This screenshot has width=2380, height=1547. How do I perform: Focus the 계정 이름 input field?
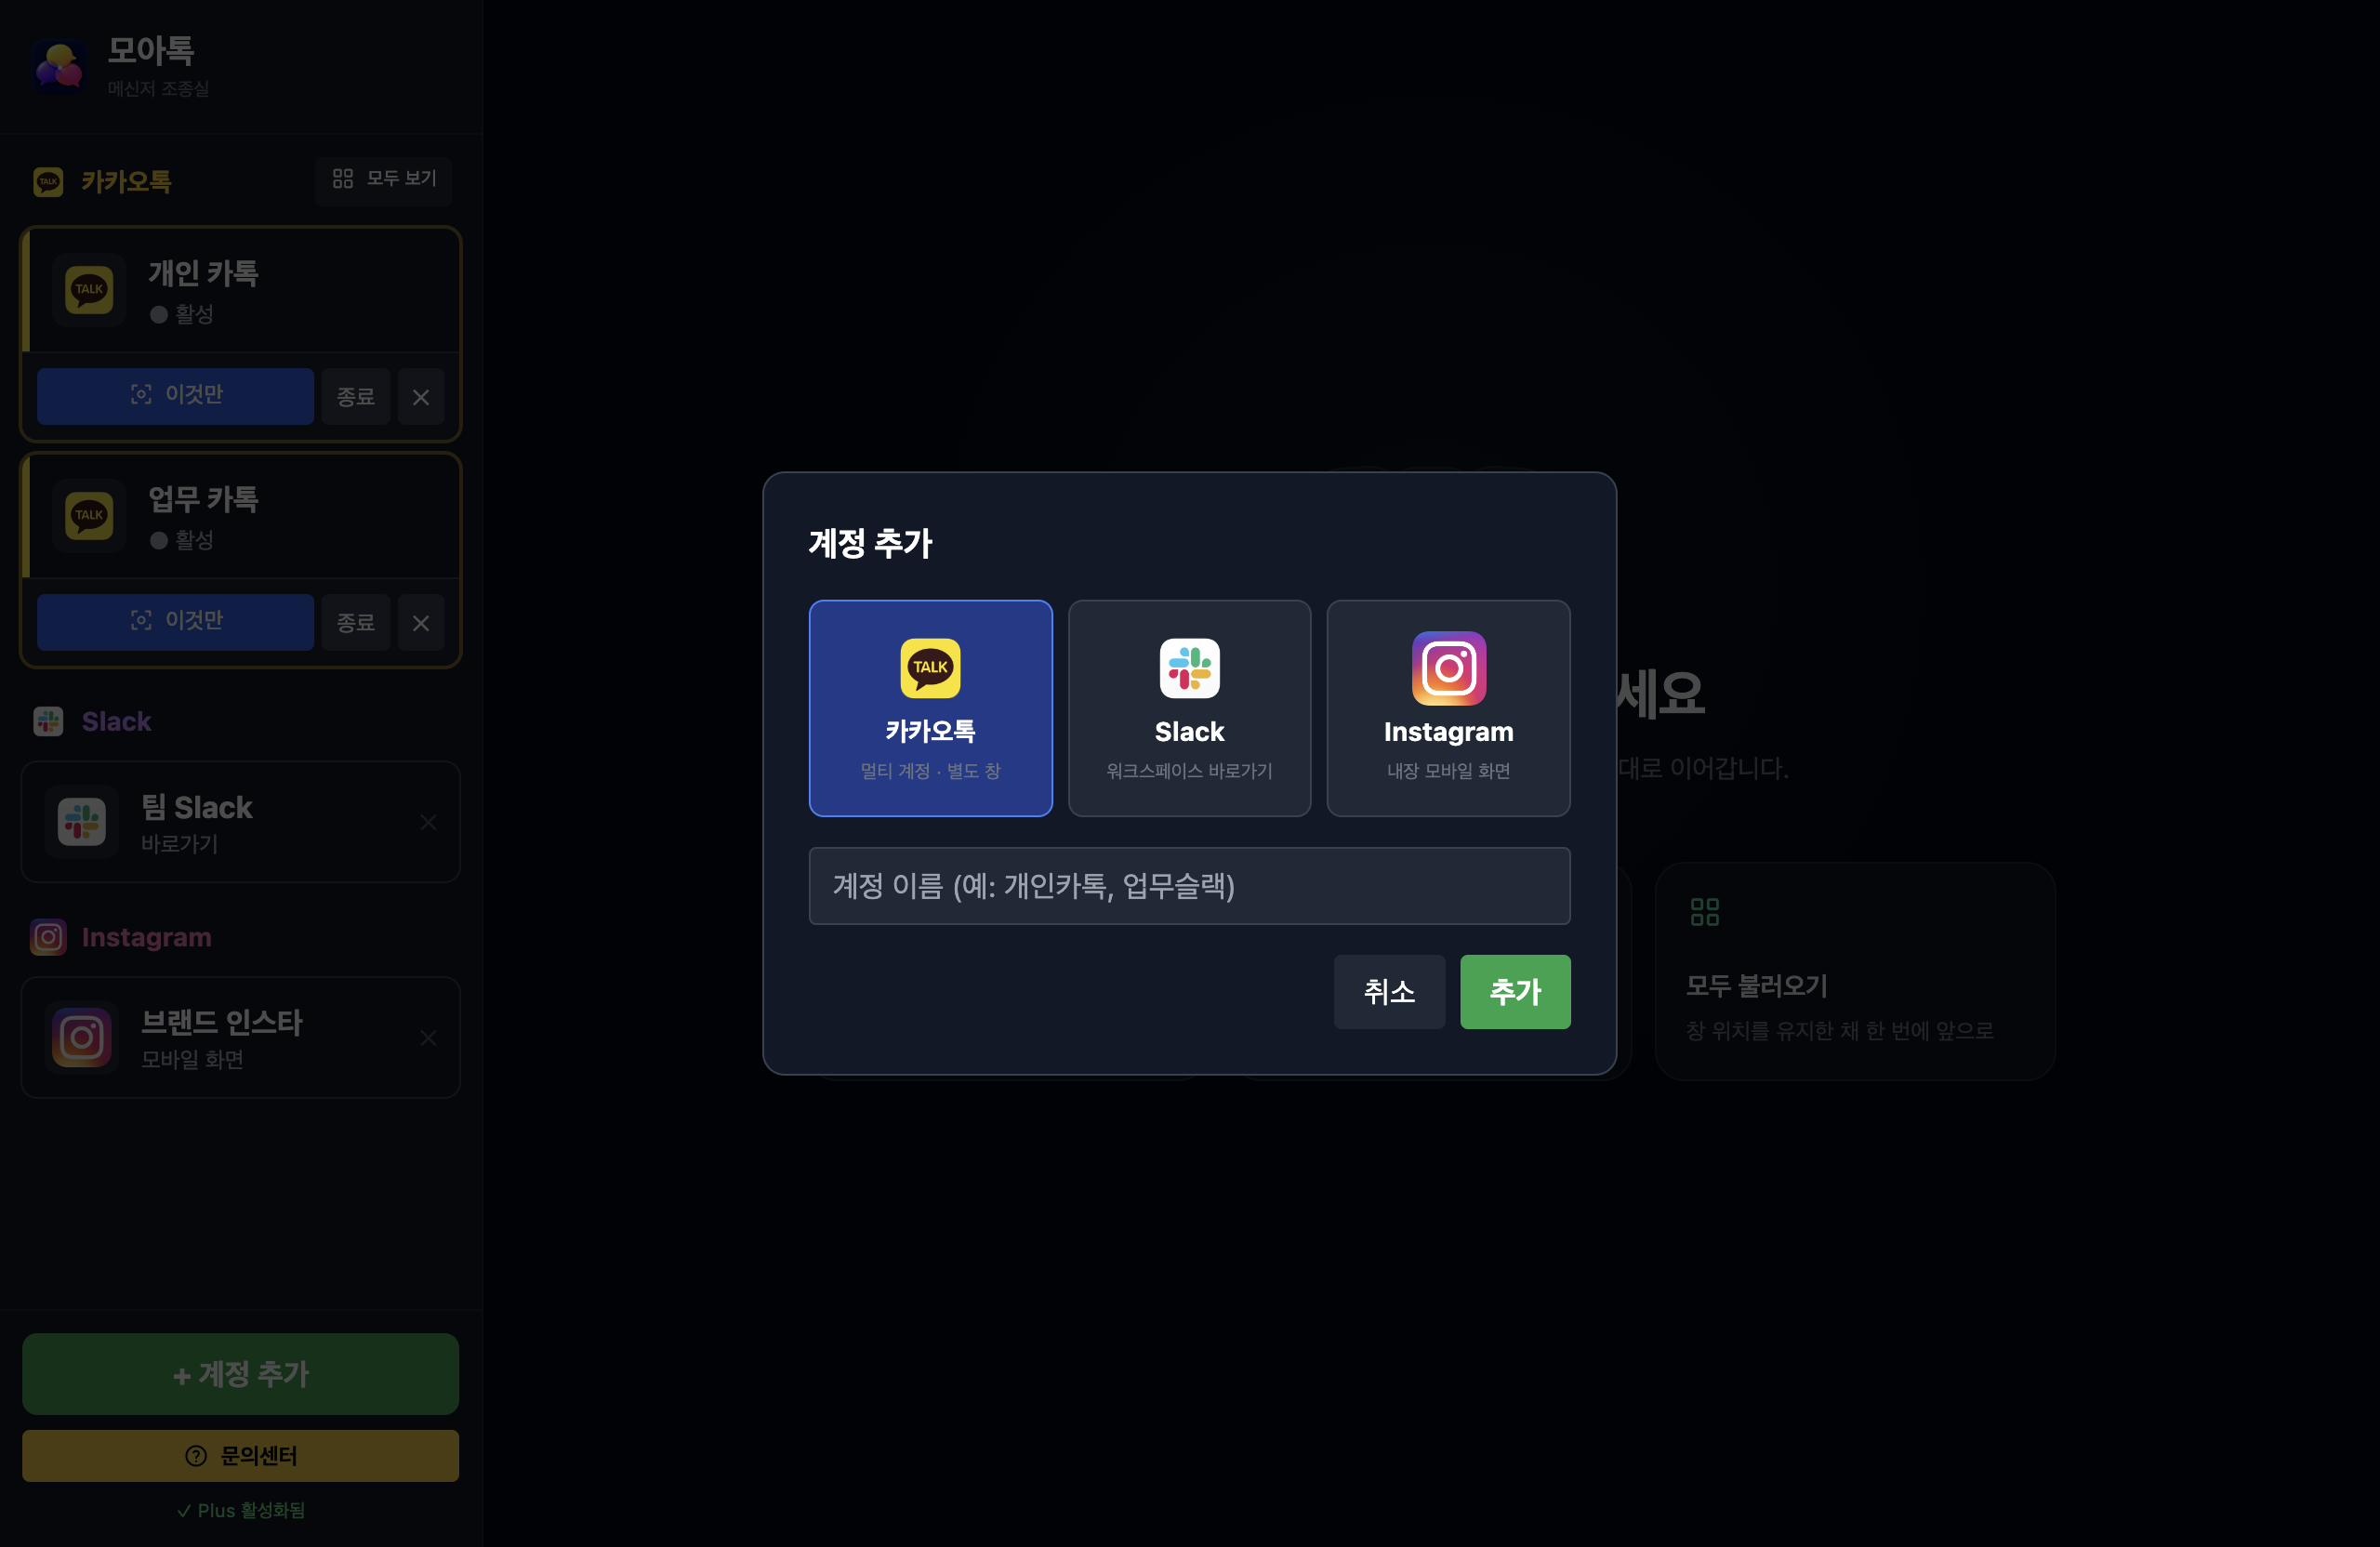click(1189, 886)
